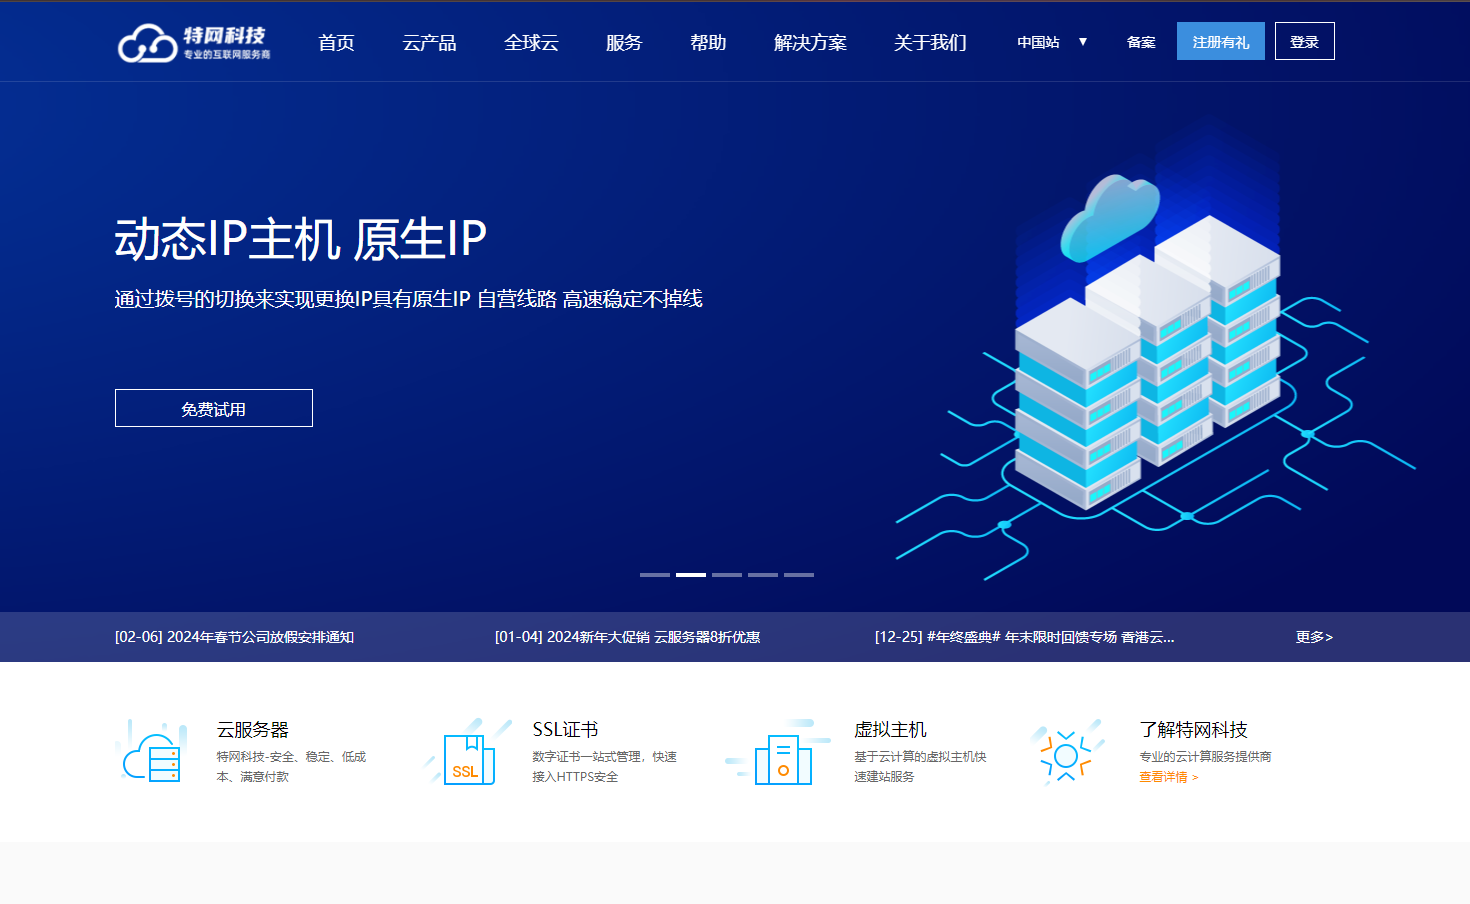
Task: Open the 解决方案 dropdown menu
Action: [x=809, y=42]
